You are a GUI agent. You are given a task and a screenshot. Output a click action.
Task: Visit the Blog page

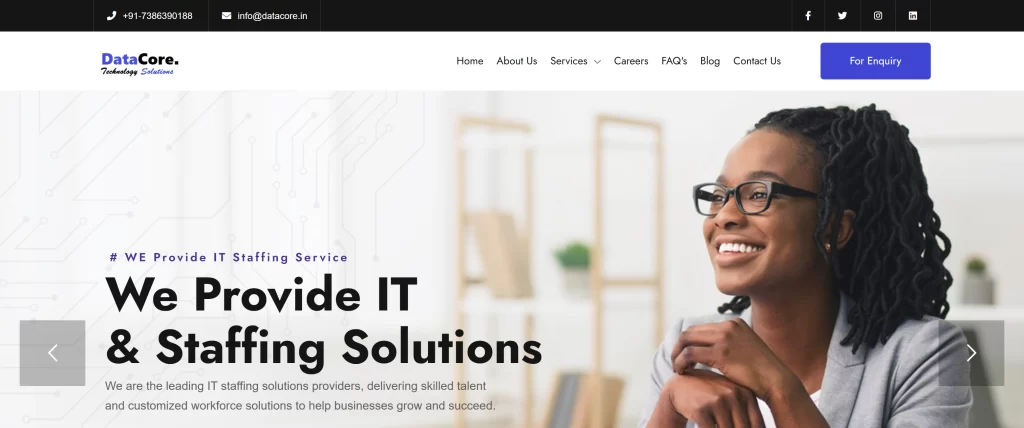click(x=710, y=61)
